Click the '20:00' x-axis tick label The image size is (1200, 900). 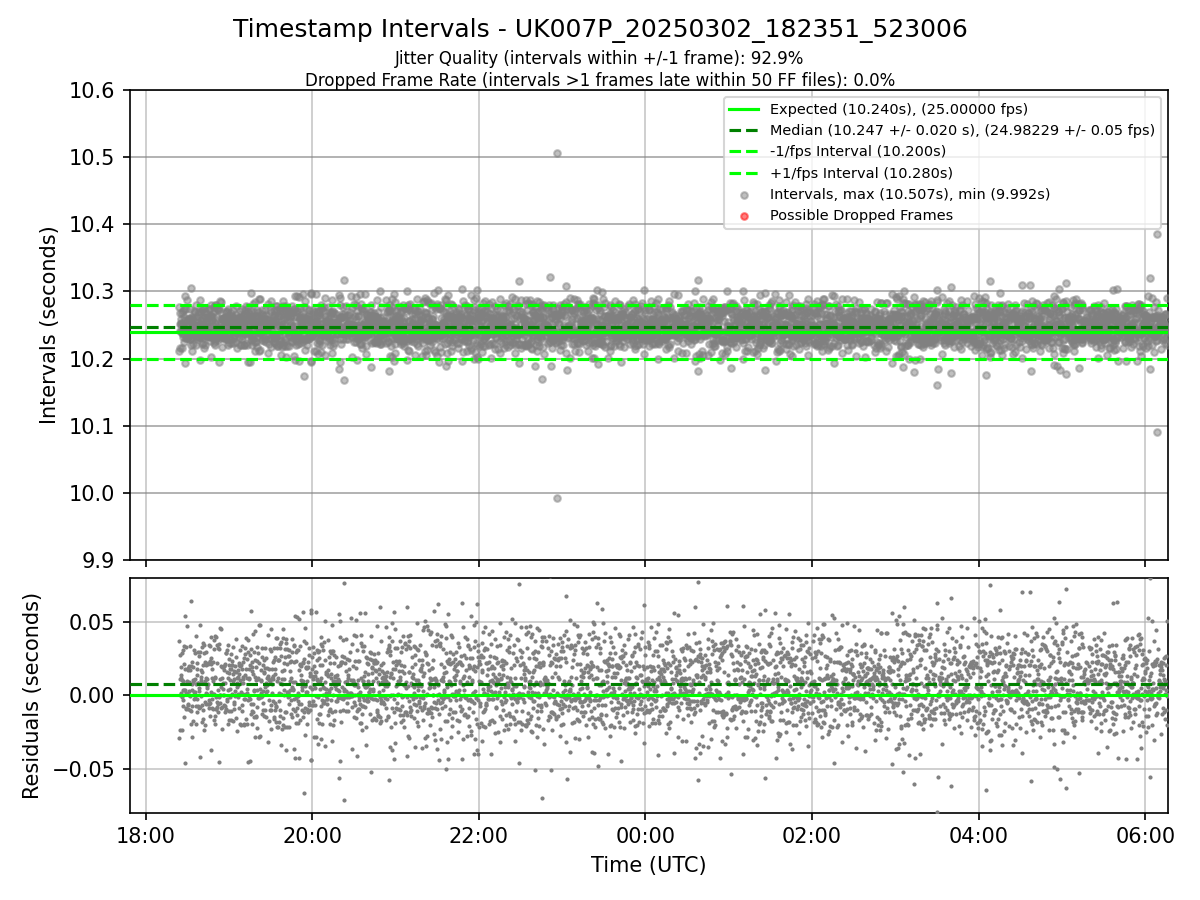312,836
